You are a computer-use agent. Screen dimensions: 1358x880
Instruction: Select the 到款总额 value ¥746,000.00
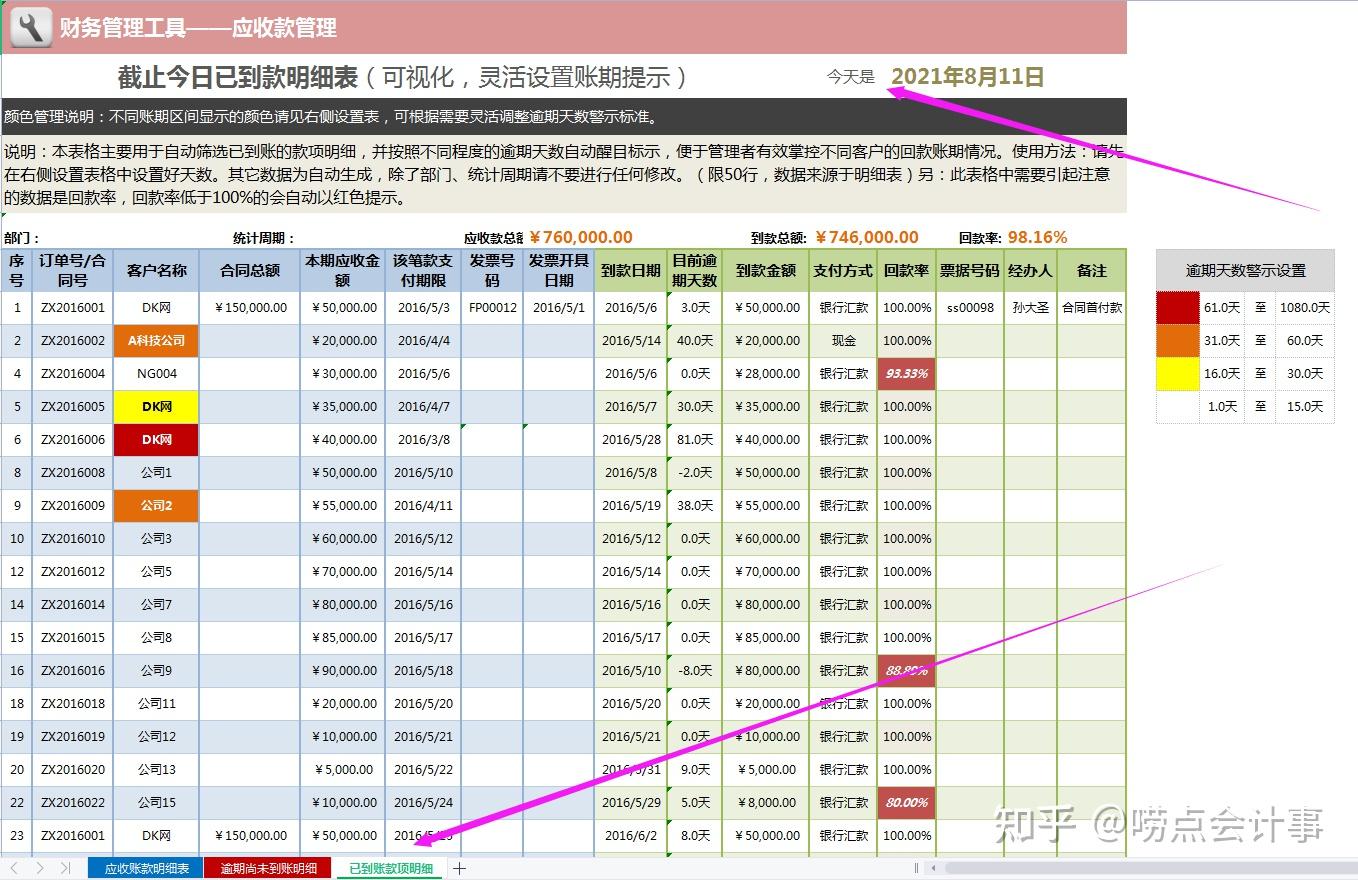click(x=867, y=237)
